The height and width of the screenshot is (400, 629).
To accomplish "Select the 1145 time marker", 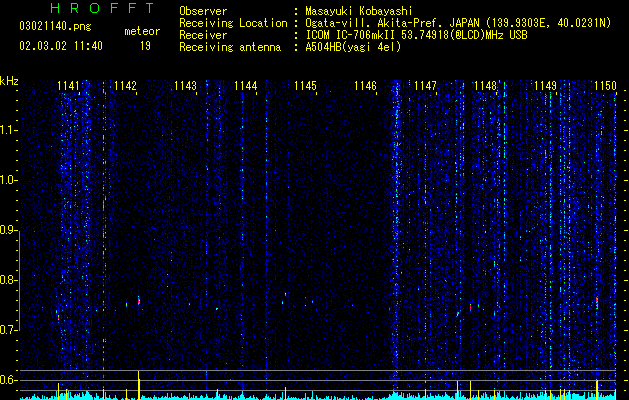I will click(305, 86).
